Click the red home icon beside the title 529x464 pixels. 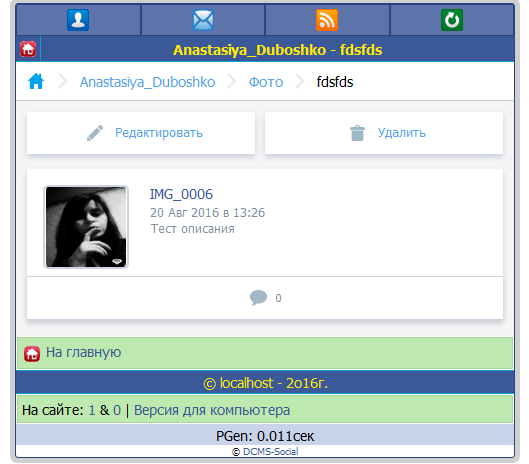28,49
